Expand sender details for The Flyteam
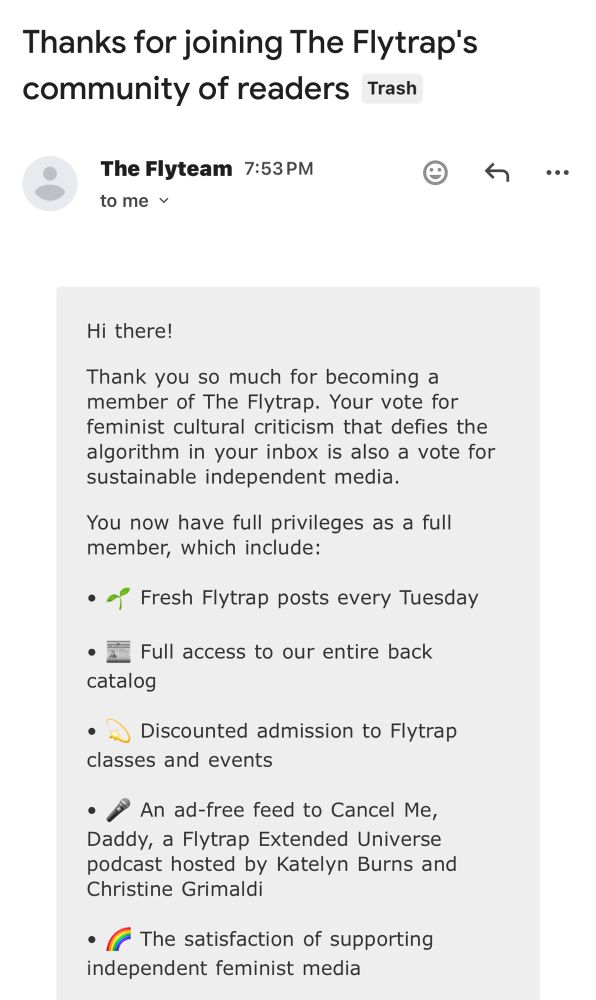Viewport: 596px width, 1000px height. pyautogui.click(x=166, y=168)
